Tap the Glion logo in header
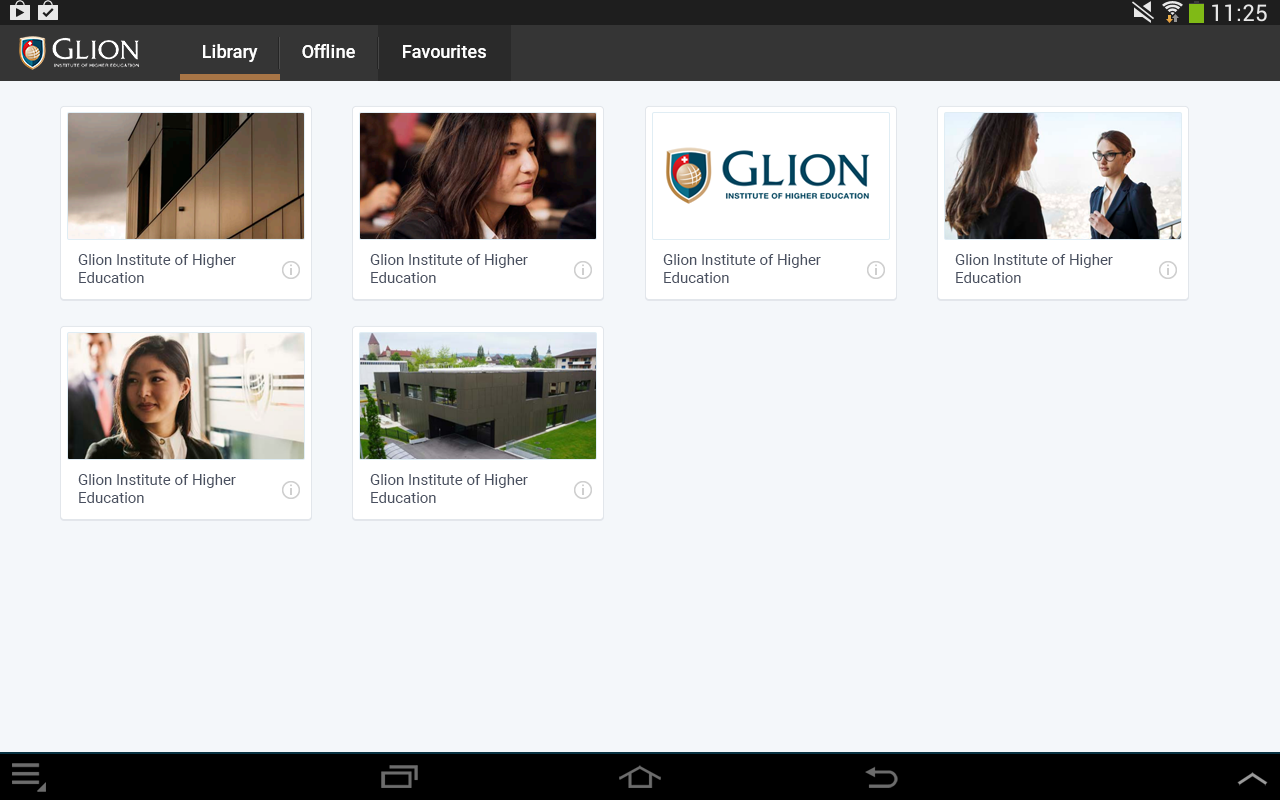Viewport: 1280px width, 800px height. pyautogui.click(x=80, y=52)
